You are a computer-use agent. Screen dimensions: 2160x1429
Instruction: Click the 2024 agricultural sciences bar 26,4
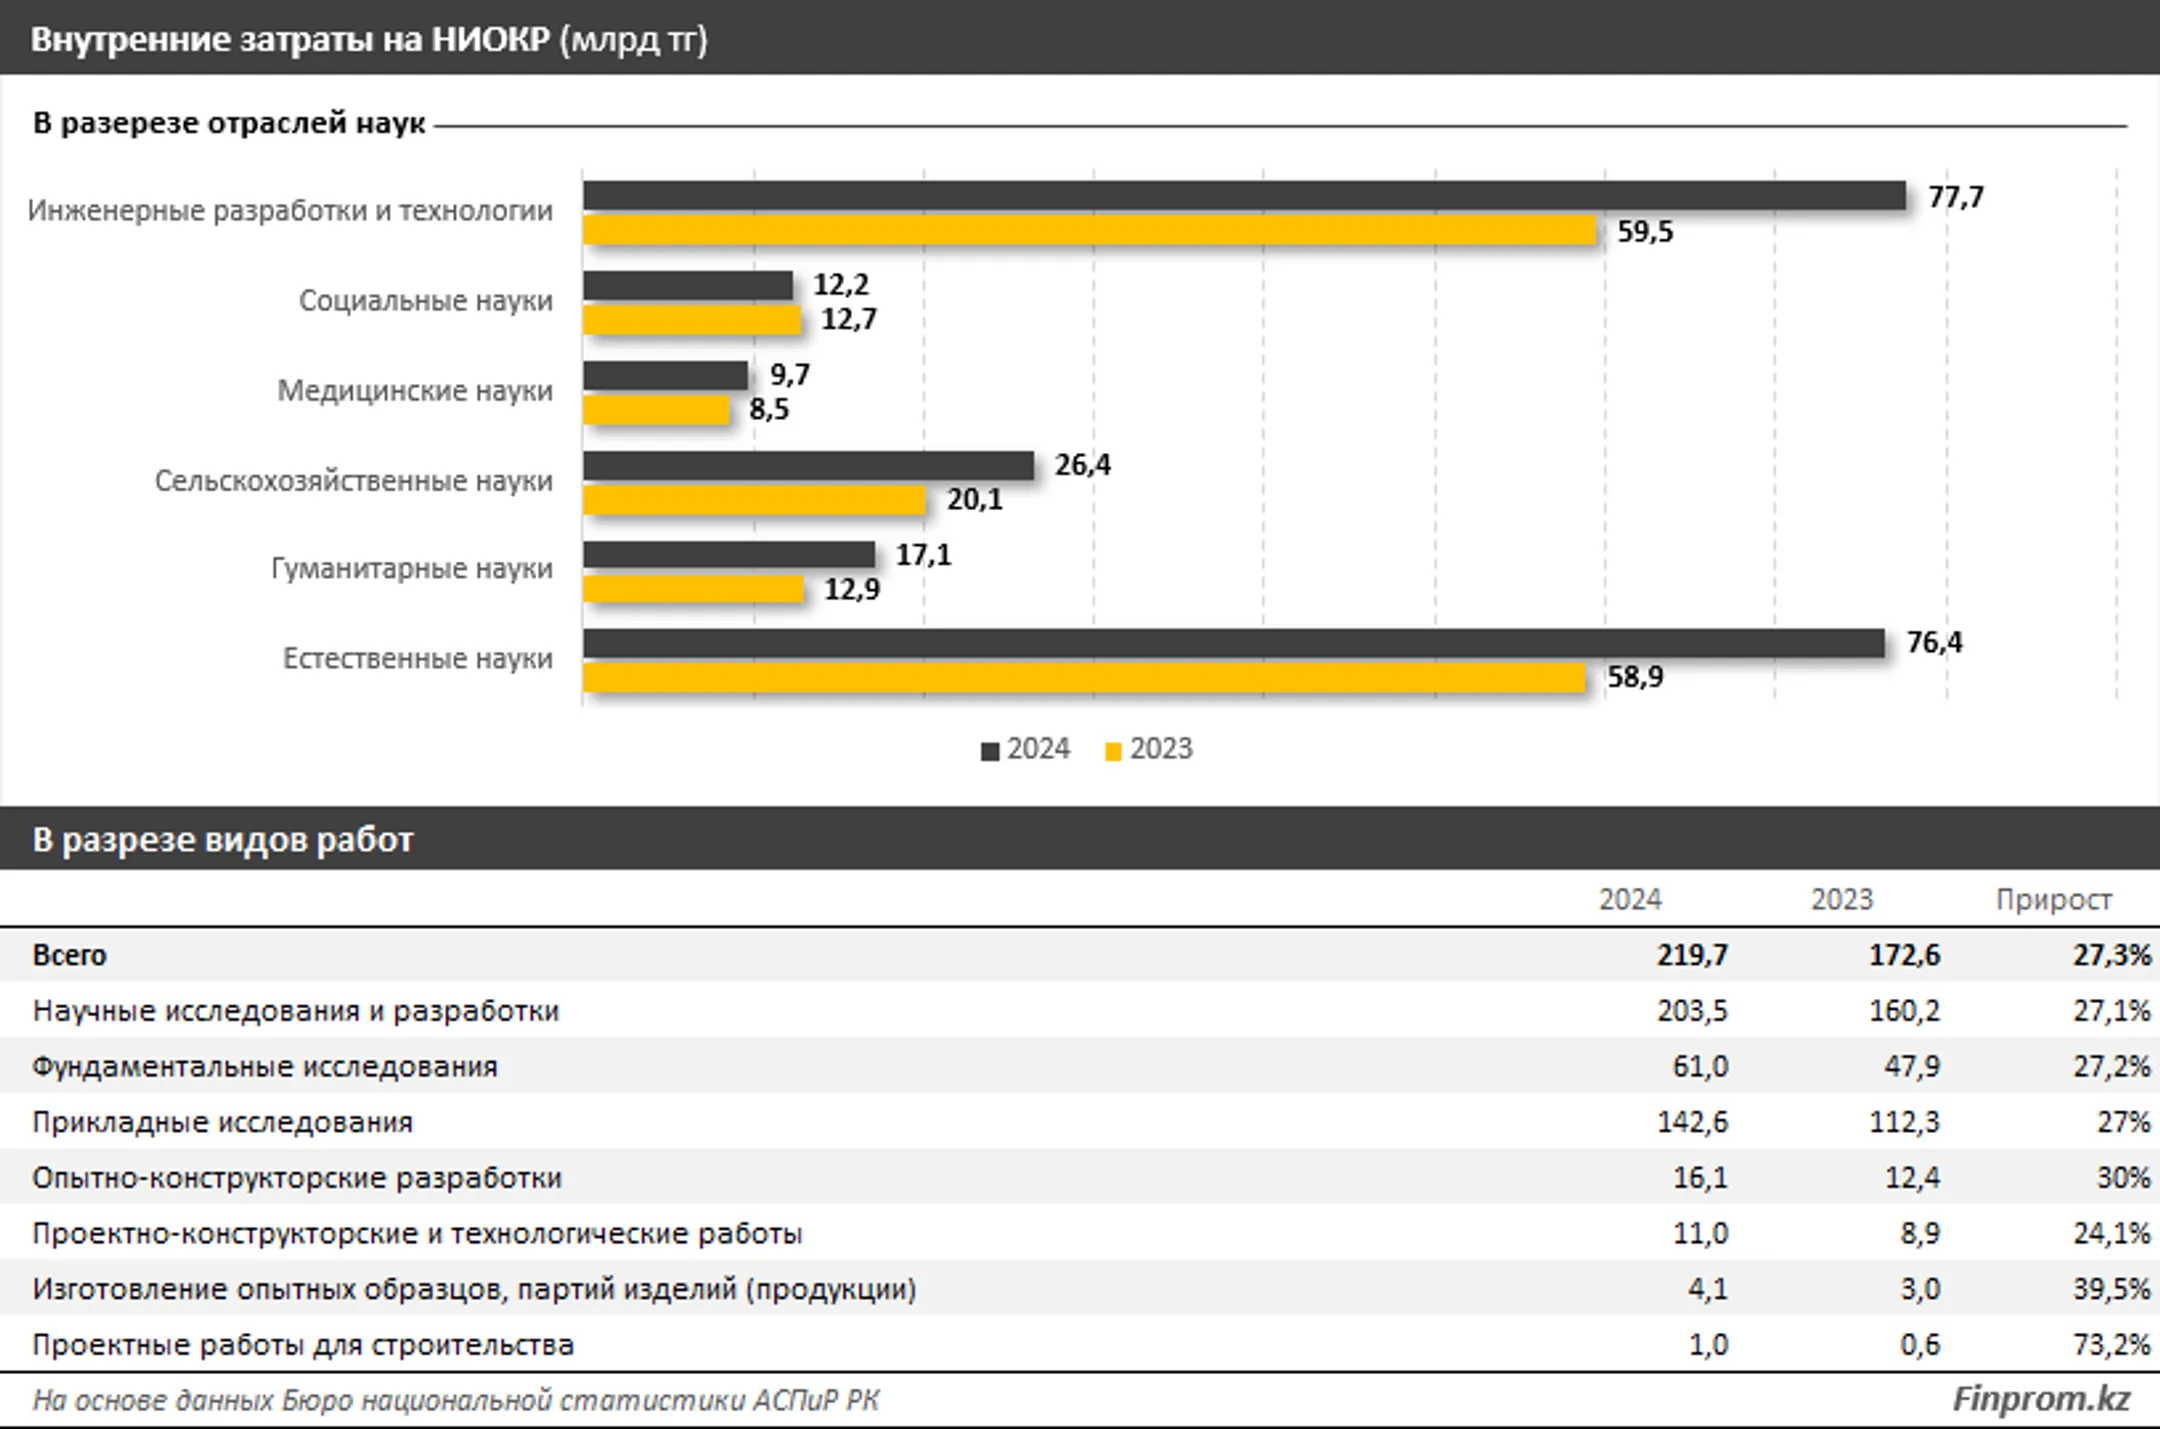coord(808,465)
